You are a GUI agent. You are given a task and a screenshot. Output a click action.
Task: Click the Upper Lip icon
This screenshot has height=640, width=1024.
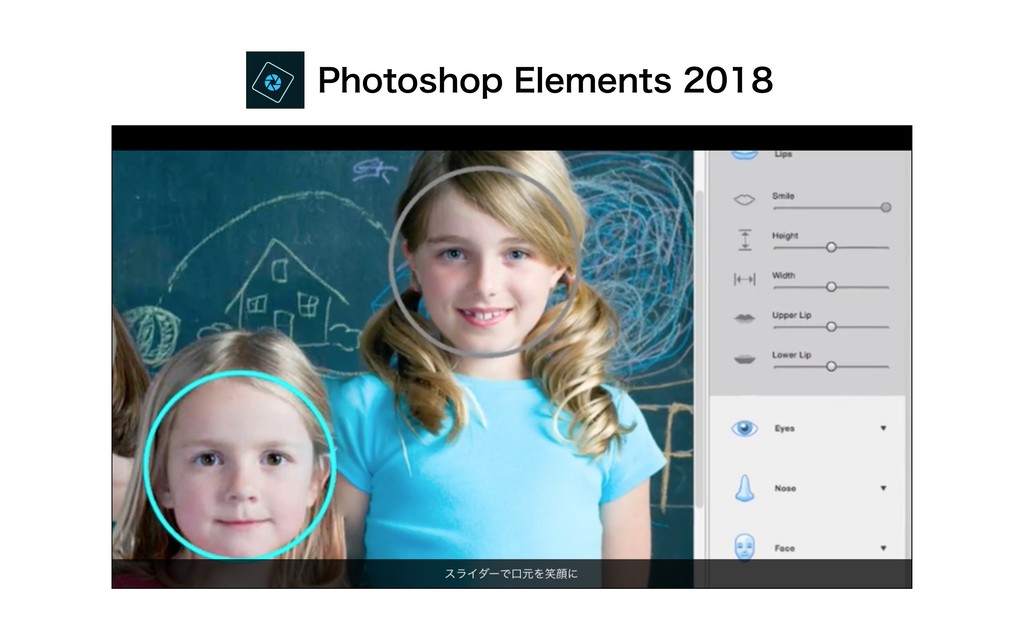click(744, 319)
